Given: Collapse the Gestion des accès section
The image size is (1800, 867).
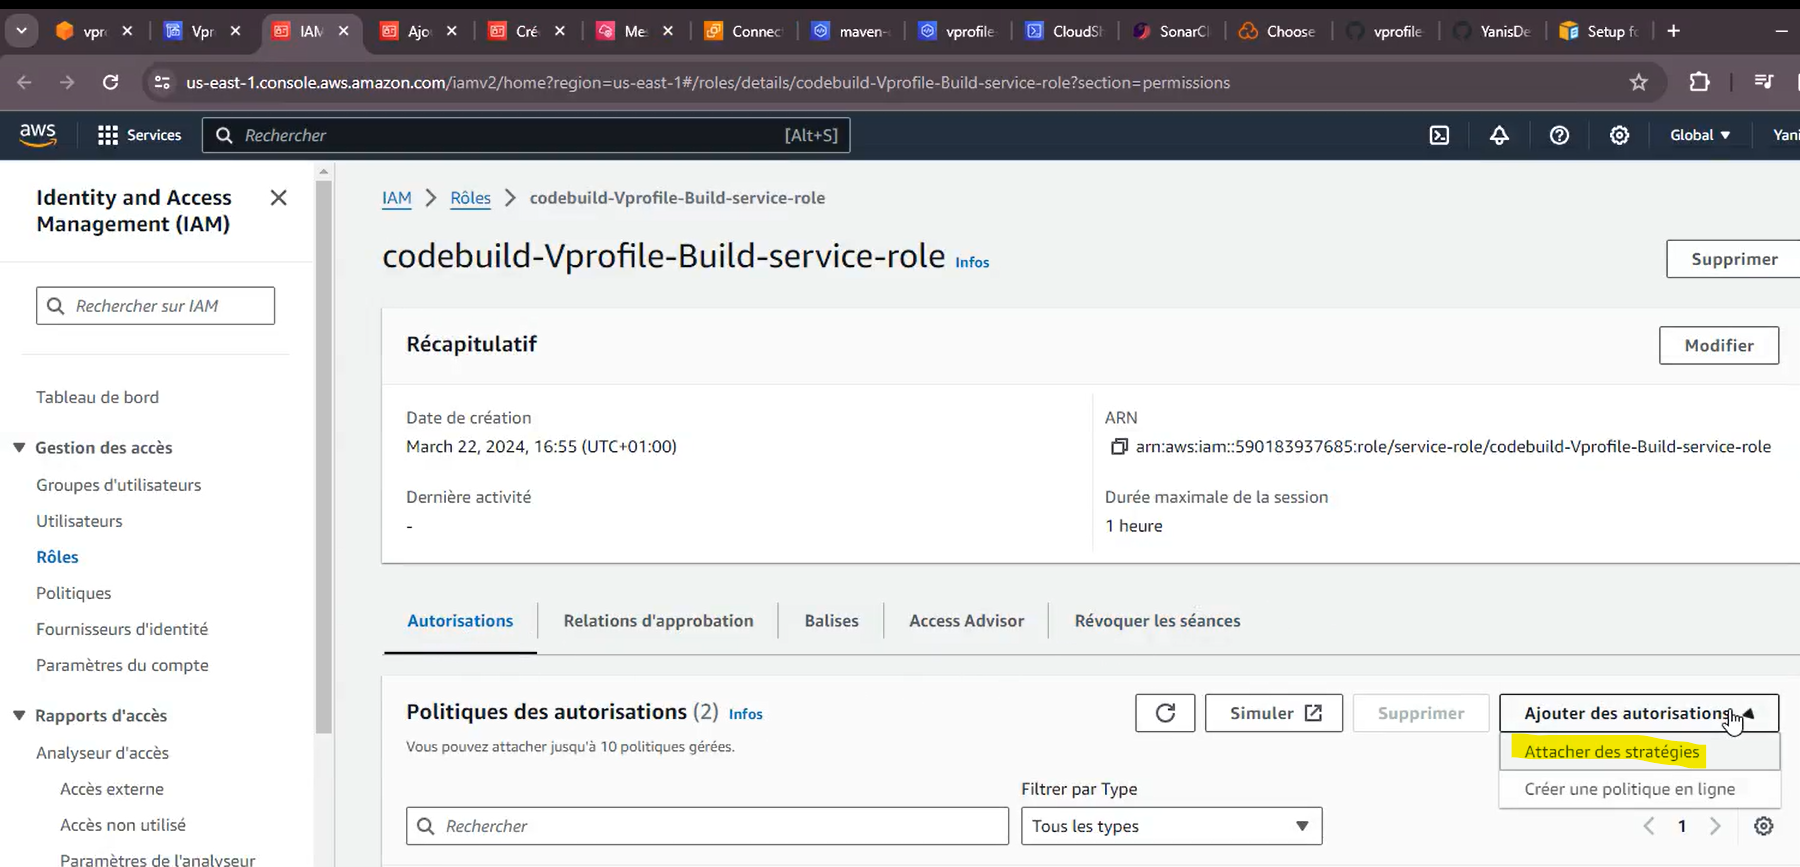Looking at the screenshot, I should coord(19,447).
